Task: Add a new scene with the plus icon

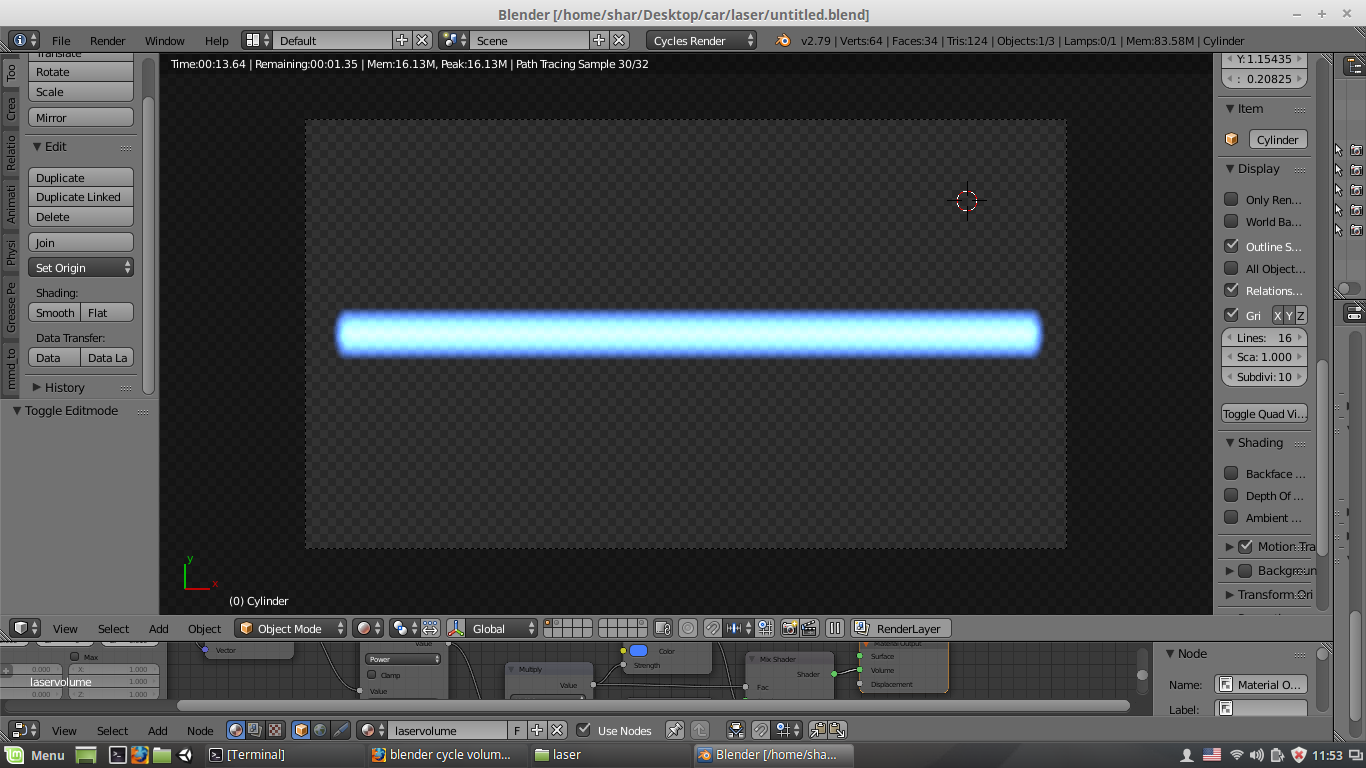Action: [599, 40]
